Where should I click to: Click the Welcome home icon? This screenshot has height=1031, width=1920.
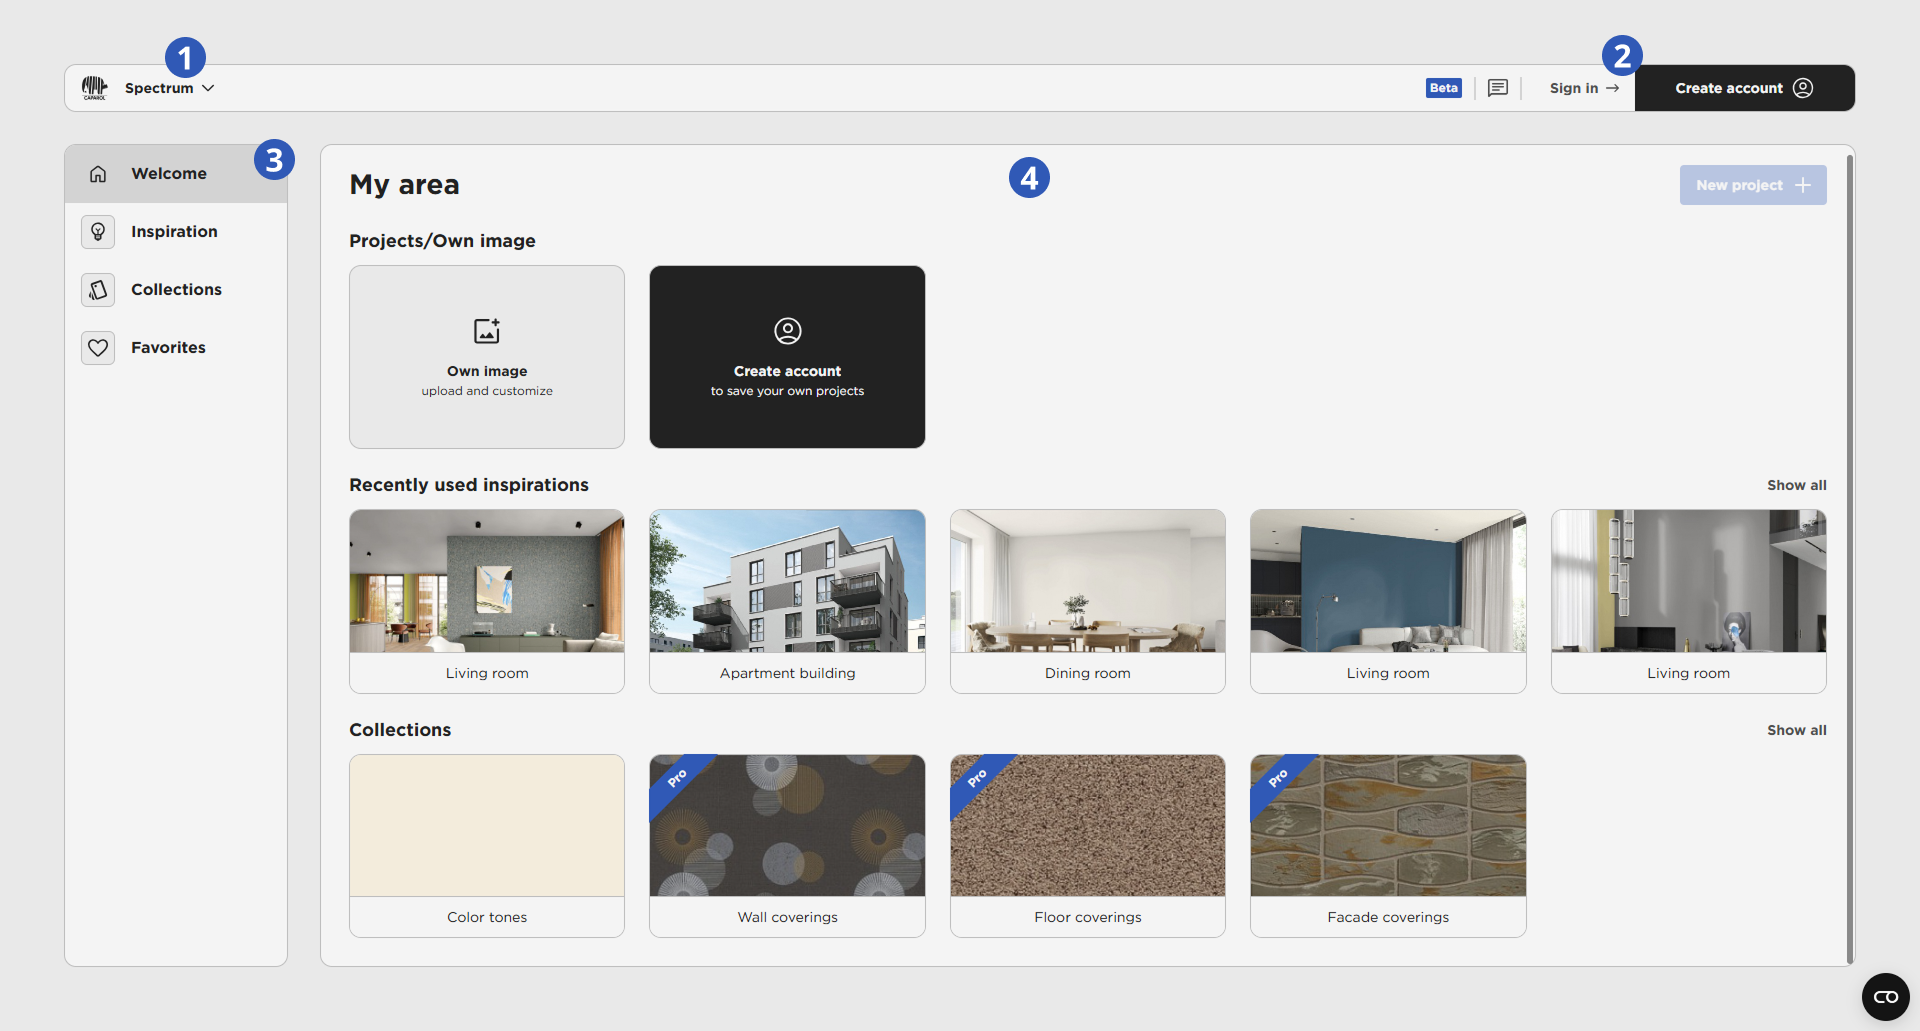[98, 174]
